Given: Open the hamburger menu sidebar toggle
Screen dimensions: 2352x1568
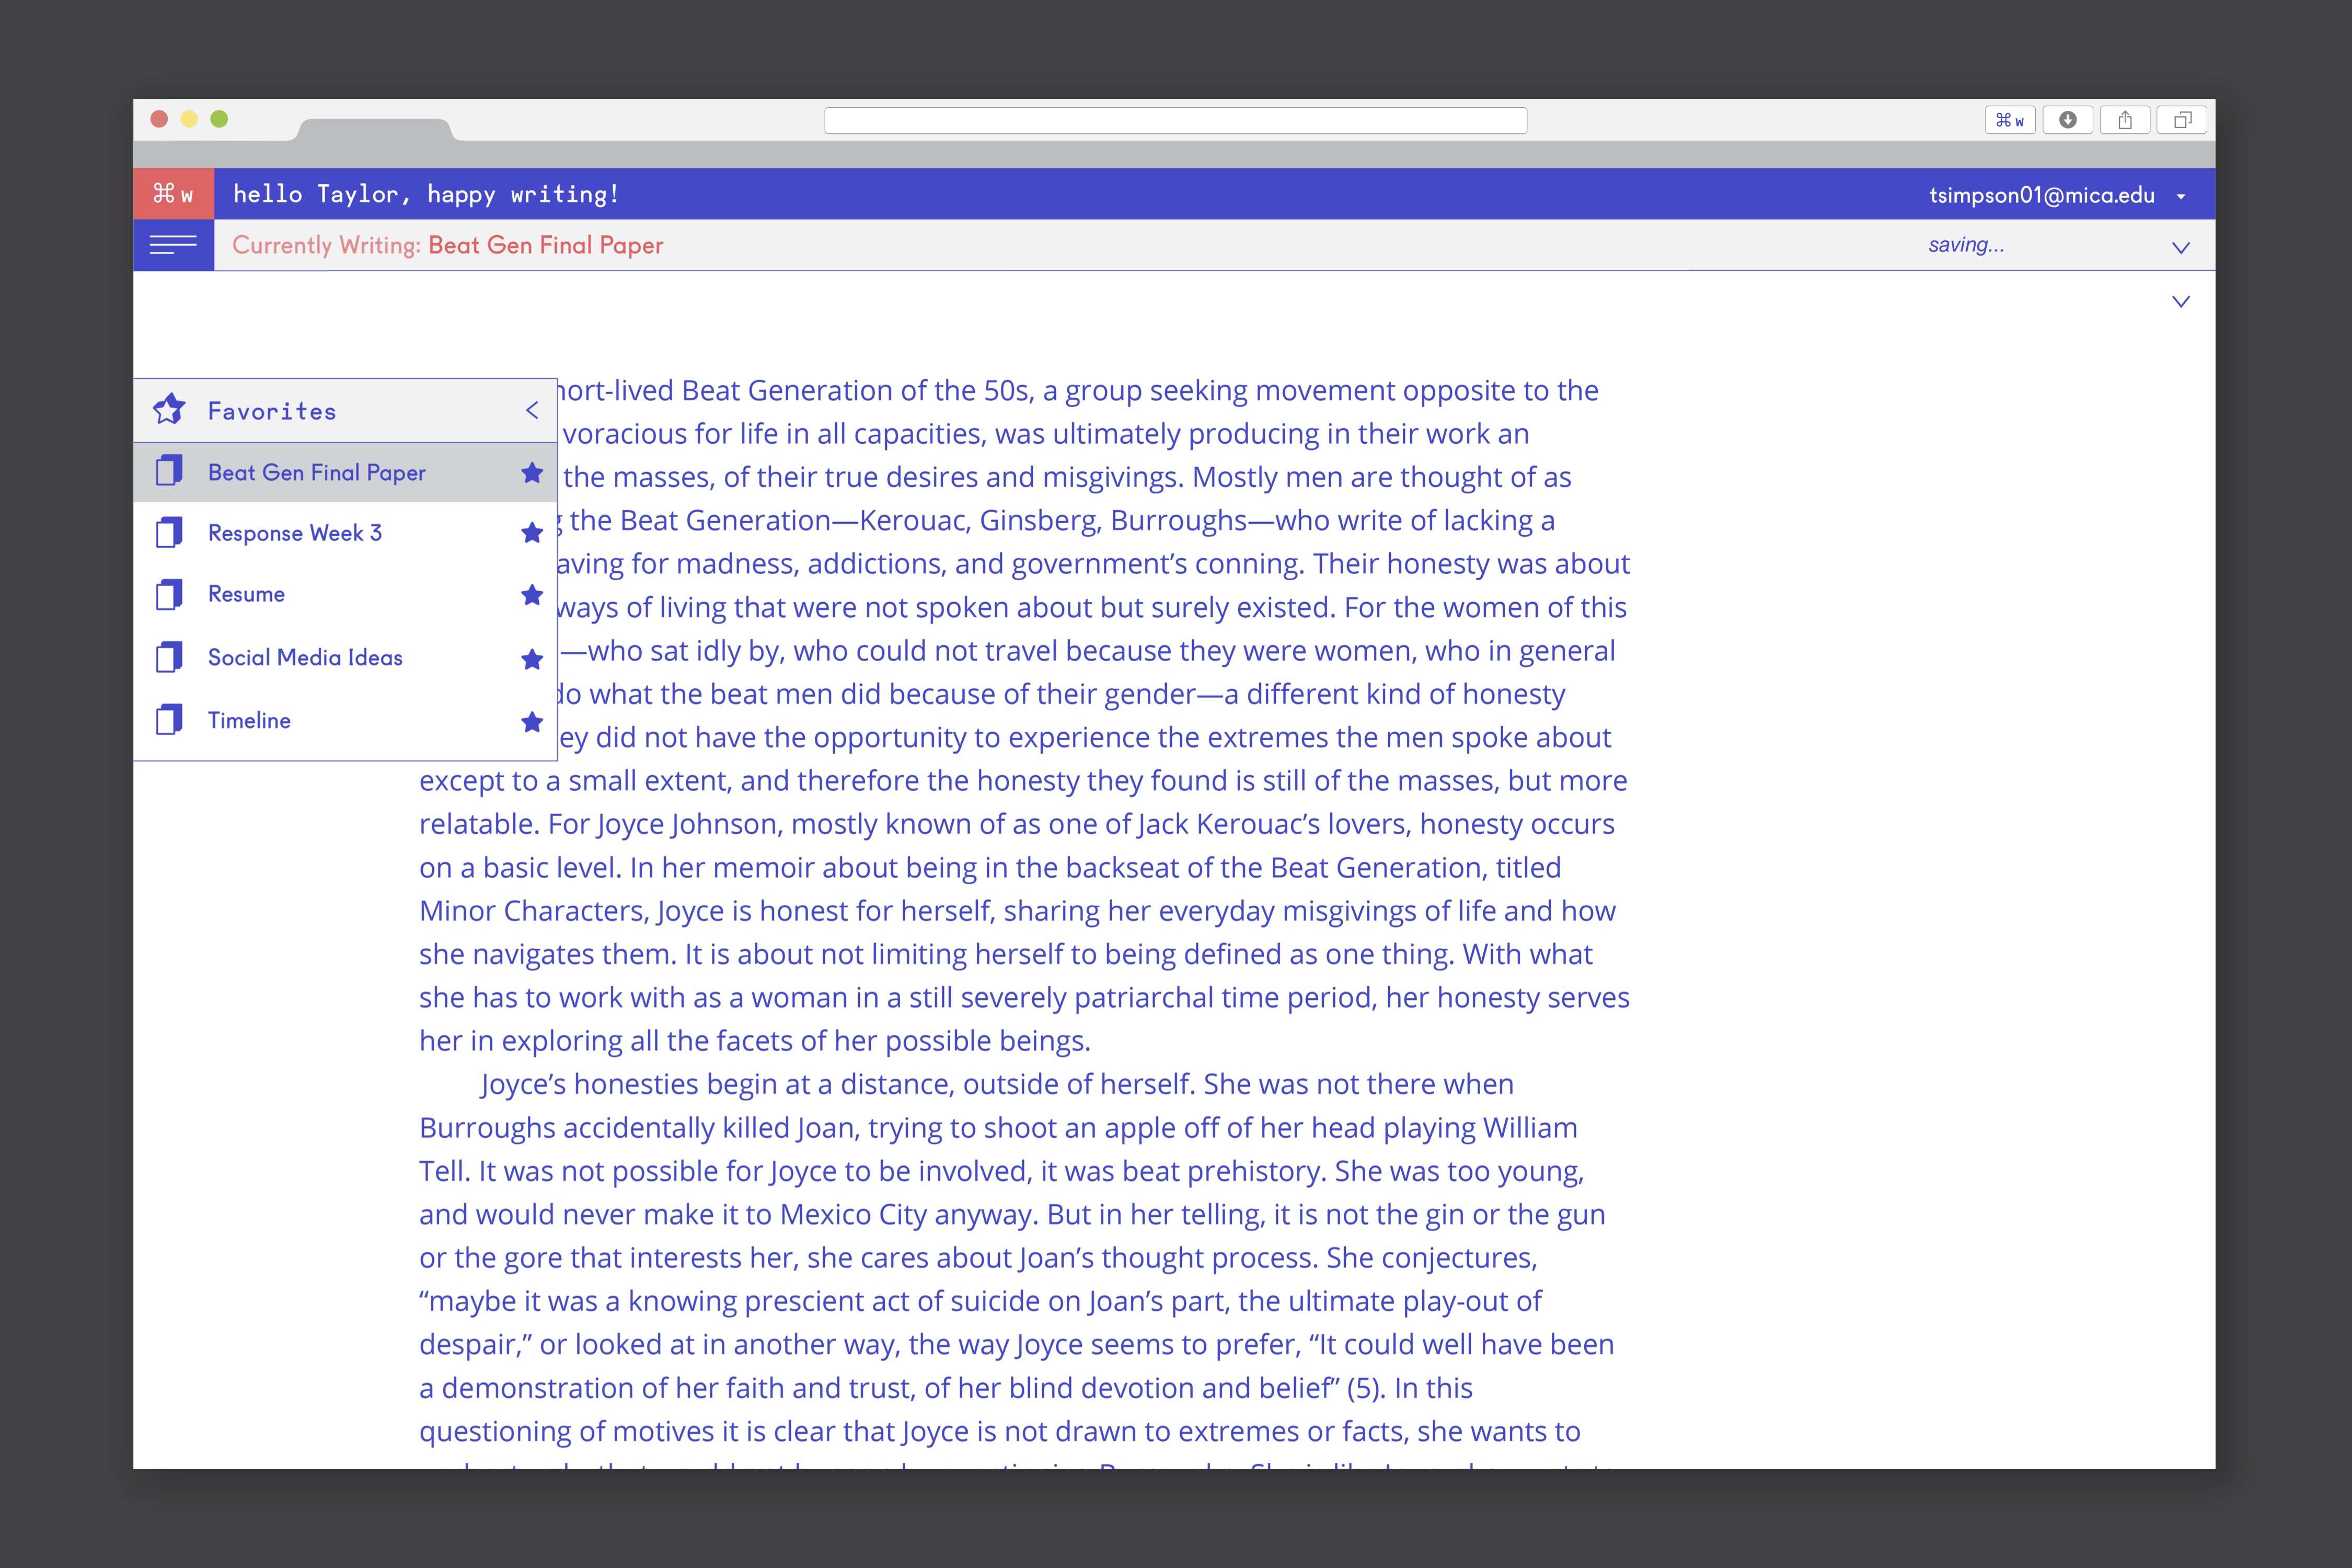Looking at the screenshot, I should click(x=173, y=245).
